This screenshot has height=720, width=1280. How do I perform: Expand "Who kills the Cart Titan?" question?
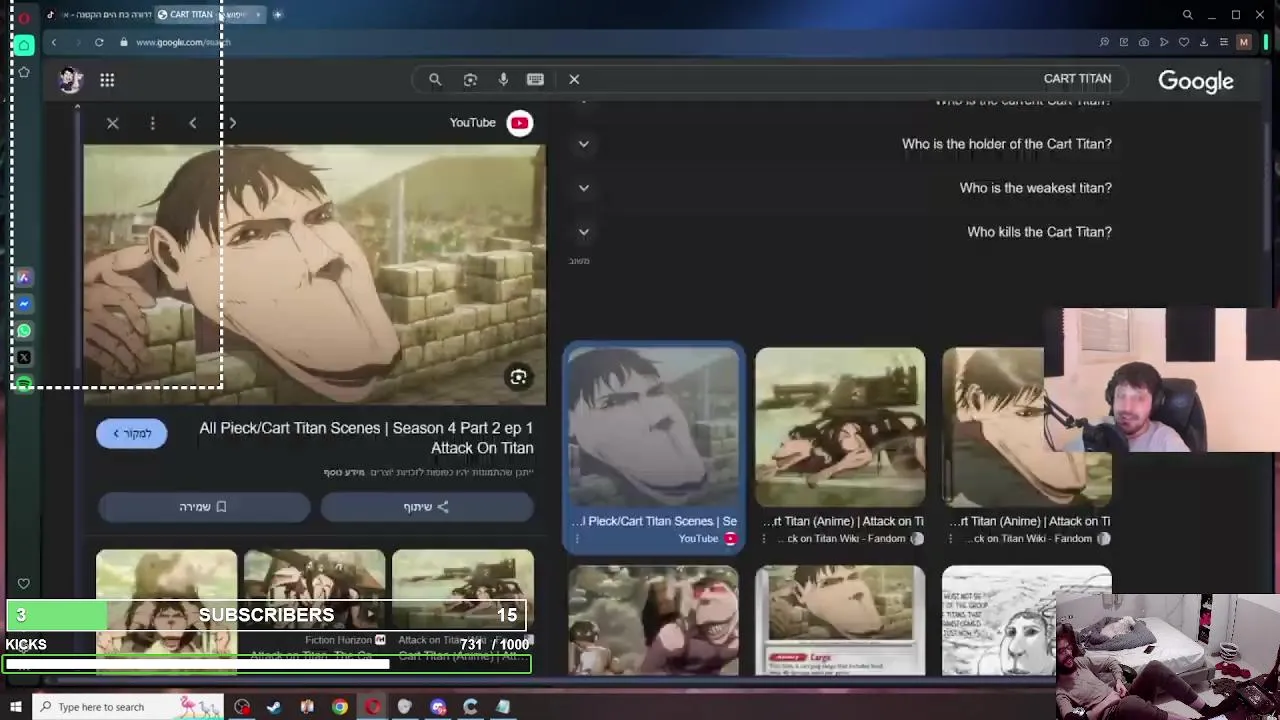[x=1039, y=232]
